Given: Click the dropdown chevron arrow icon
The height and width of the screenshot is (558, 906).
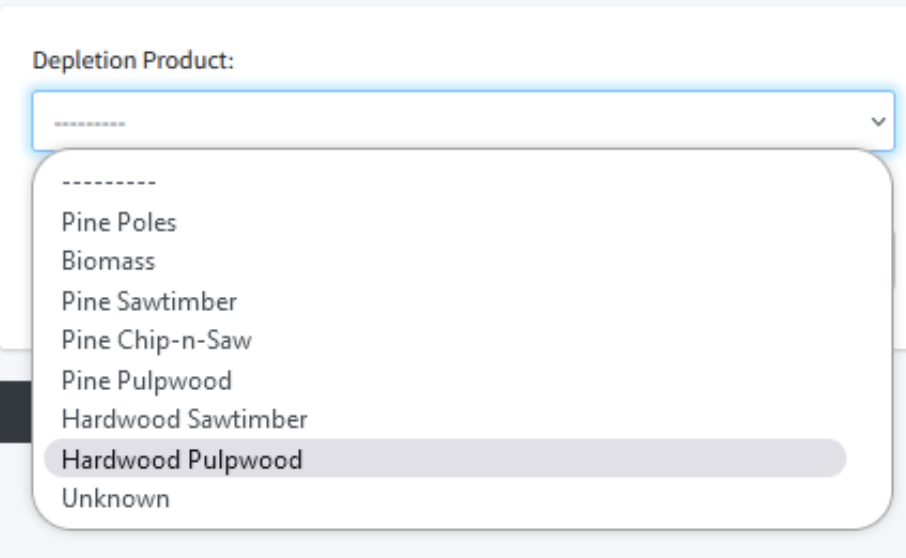Looking at the screenshot, I should click(878, 121).
